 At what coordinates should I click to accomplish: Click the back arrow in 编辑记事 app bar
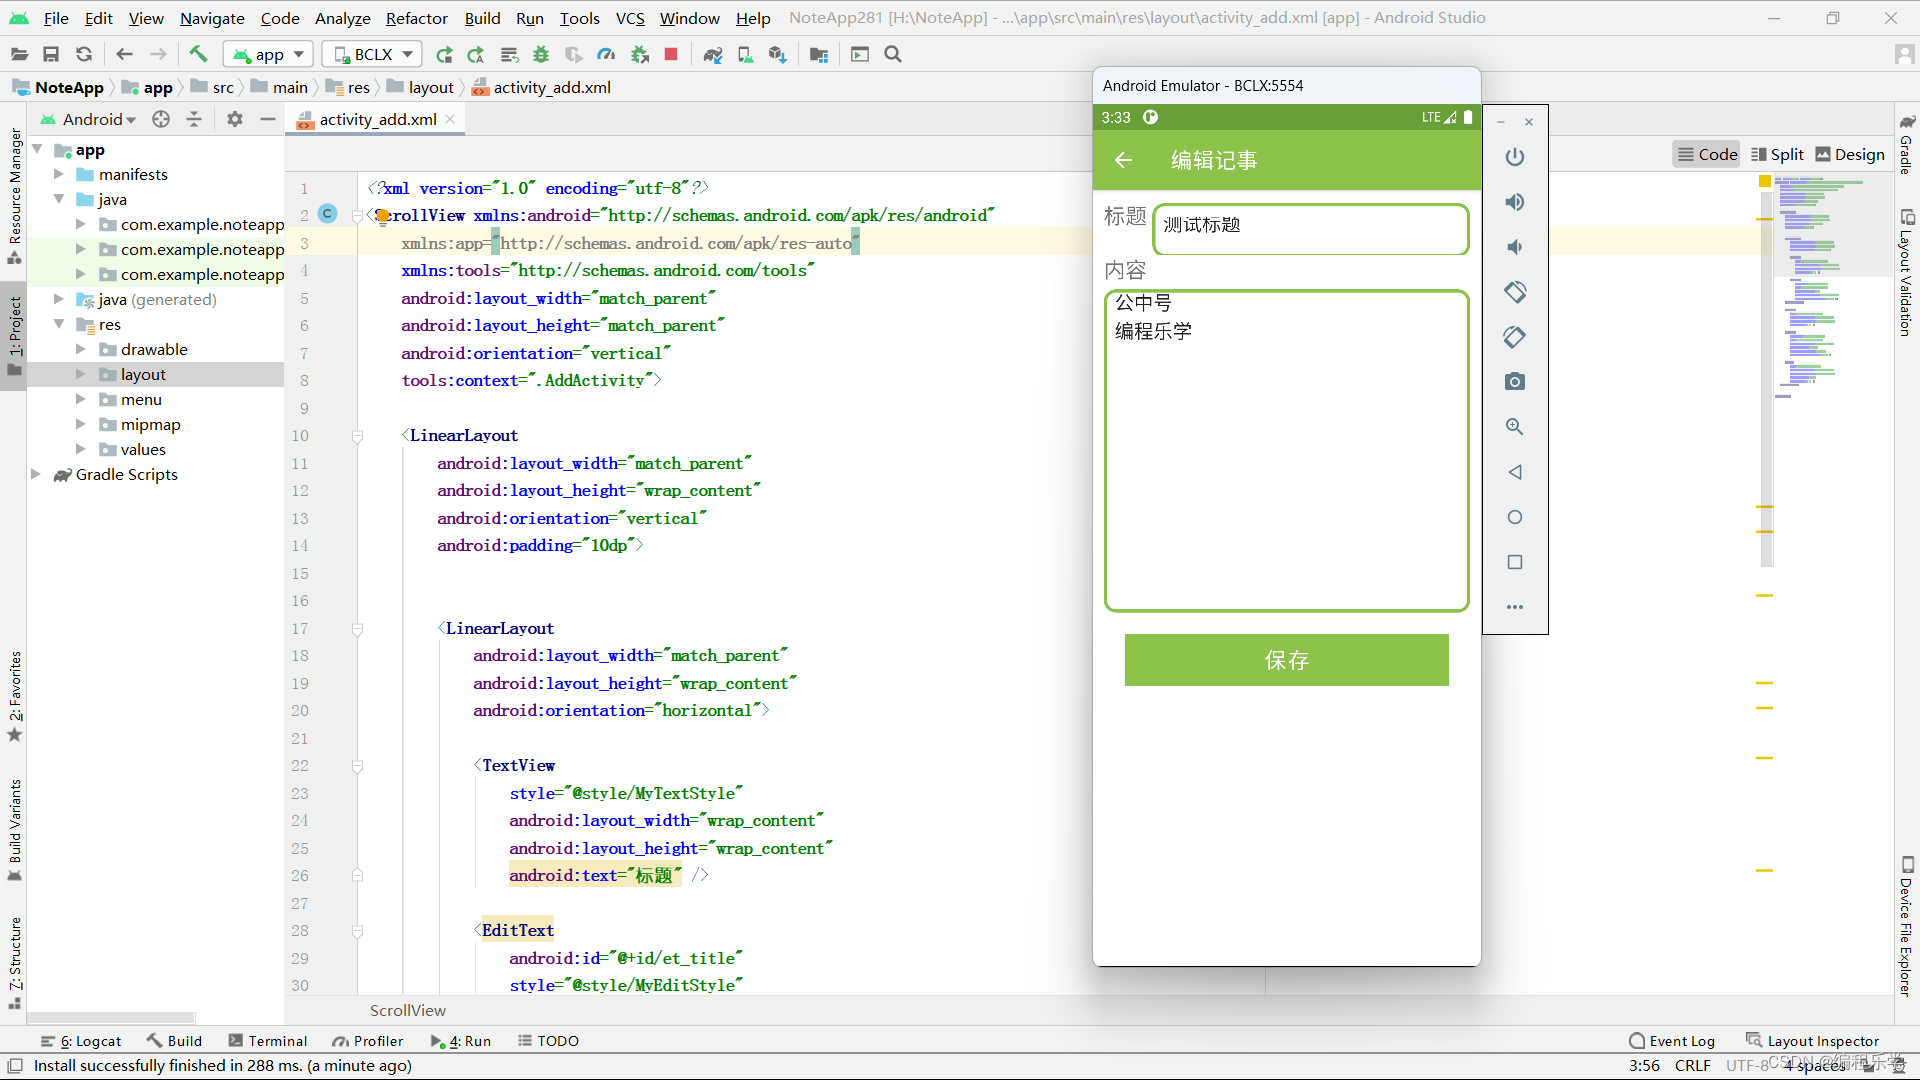[x=1123, y=160]
